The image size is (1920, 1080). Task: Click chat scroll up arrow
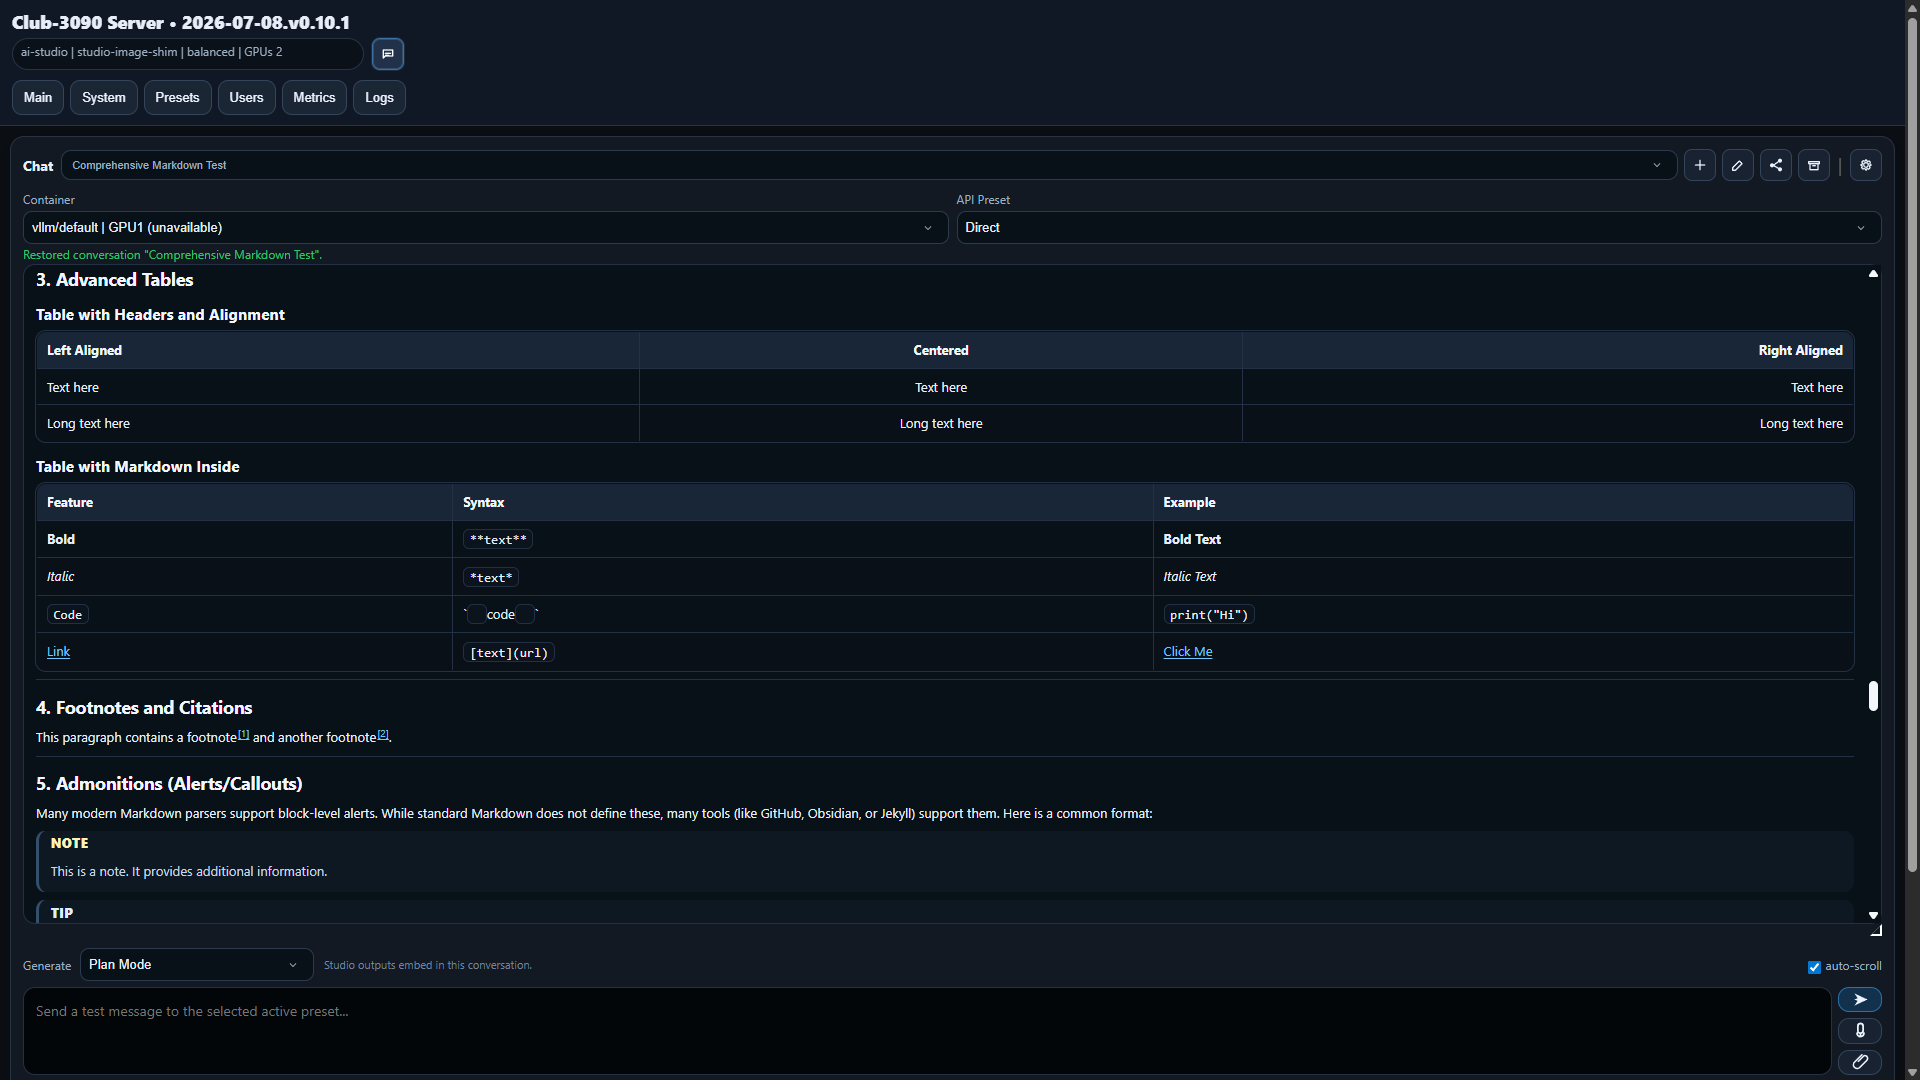tap(1873, 273)
